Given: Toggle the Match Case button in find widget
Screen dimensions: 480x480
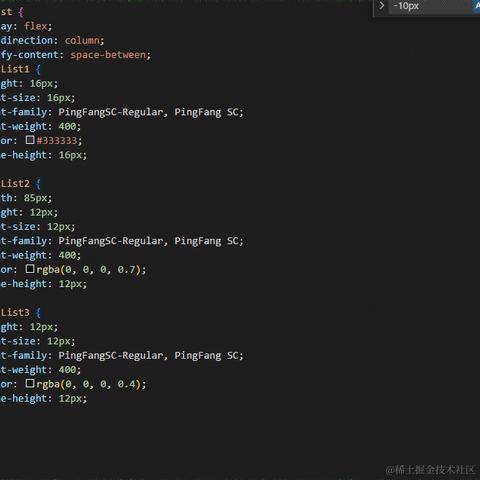Looking at the screenshot, I should tap(477, 6).
